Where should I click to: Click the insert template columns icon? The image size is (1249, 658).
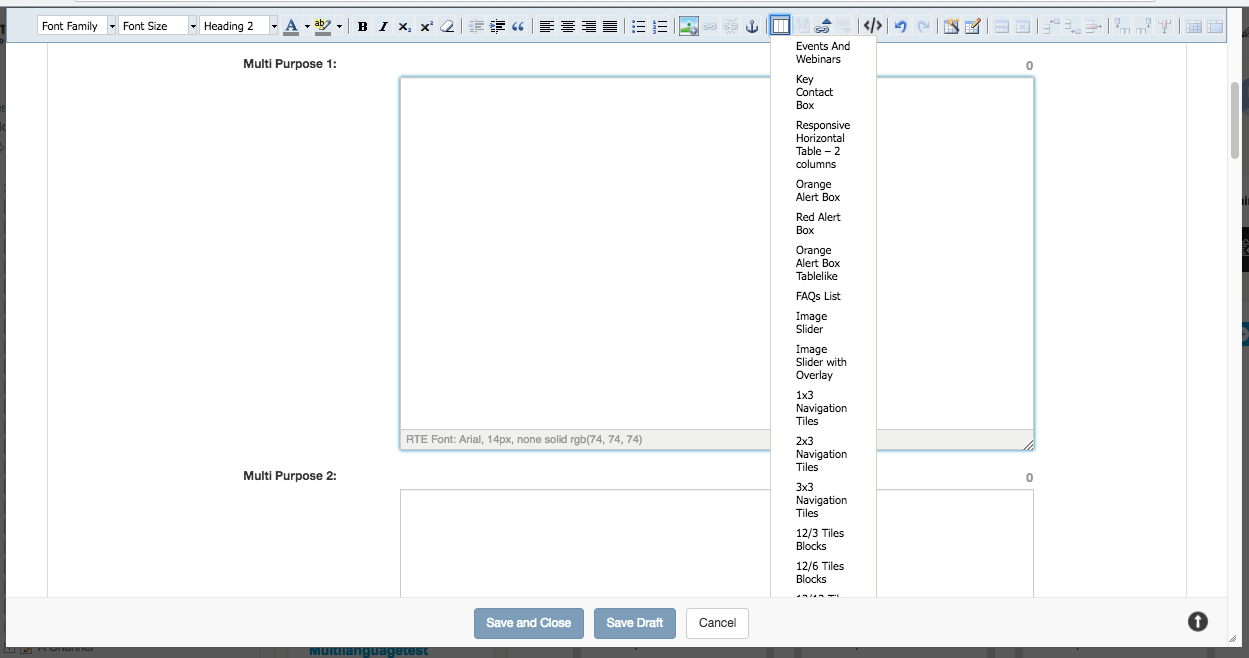(781, 26)
